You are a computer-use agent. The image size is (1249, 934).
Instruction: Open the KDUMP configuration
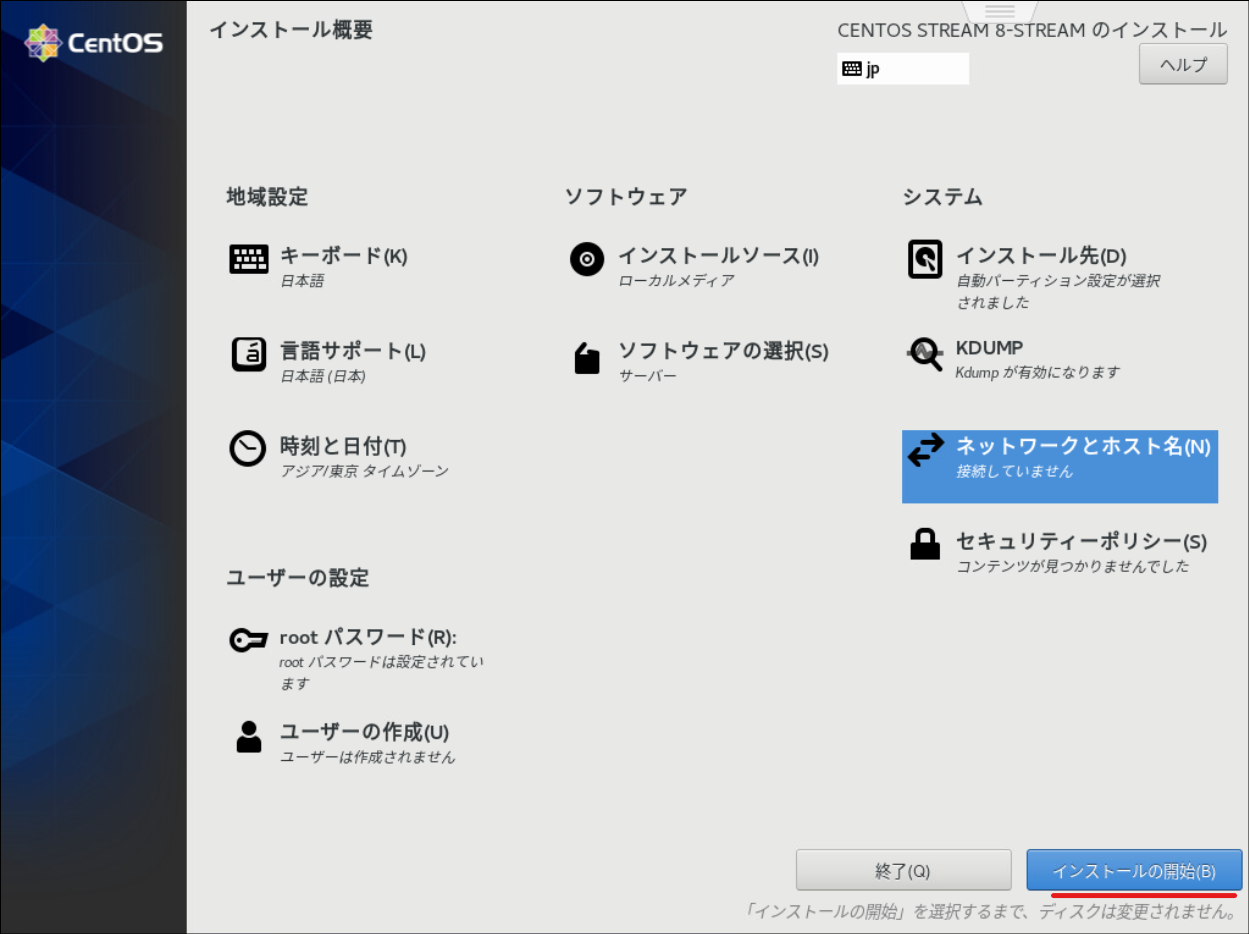coord(989,348)
